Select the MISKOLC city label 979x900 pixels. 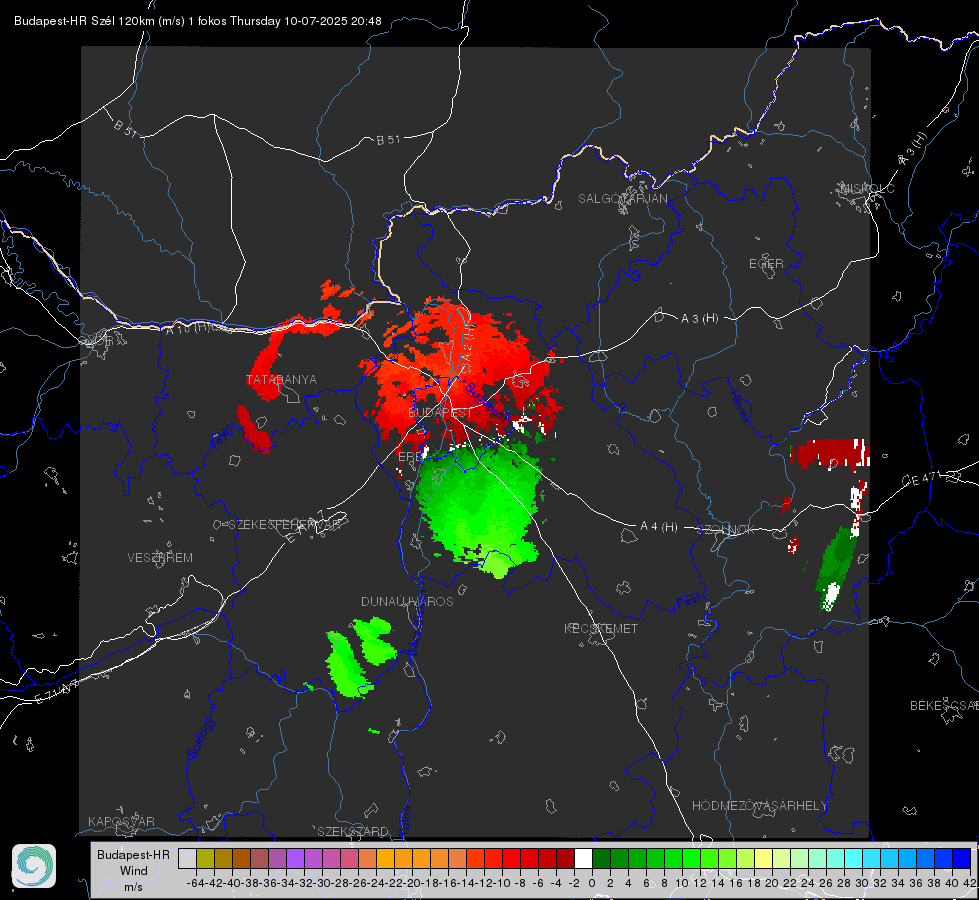point(867,188)
